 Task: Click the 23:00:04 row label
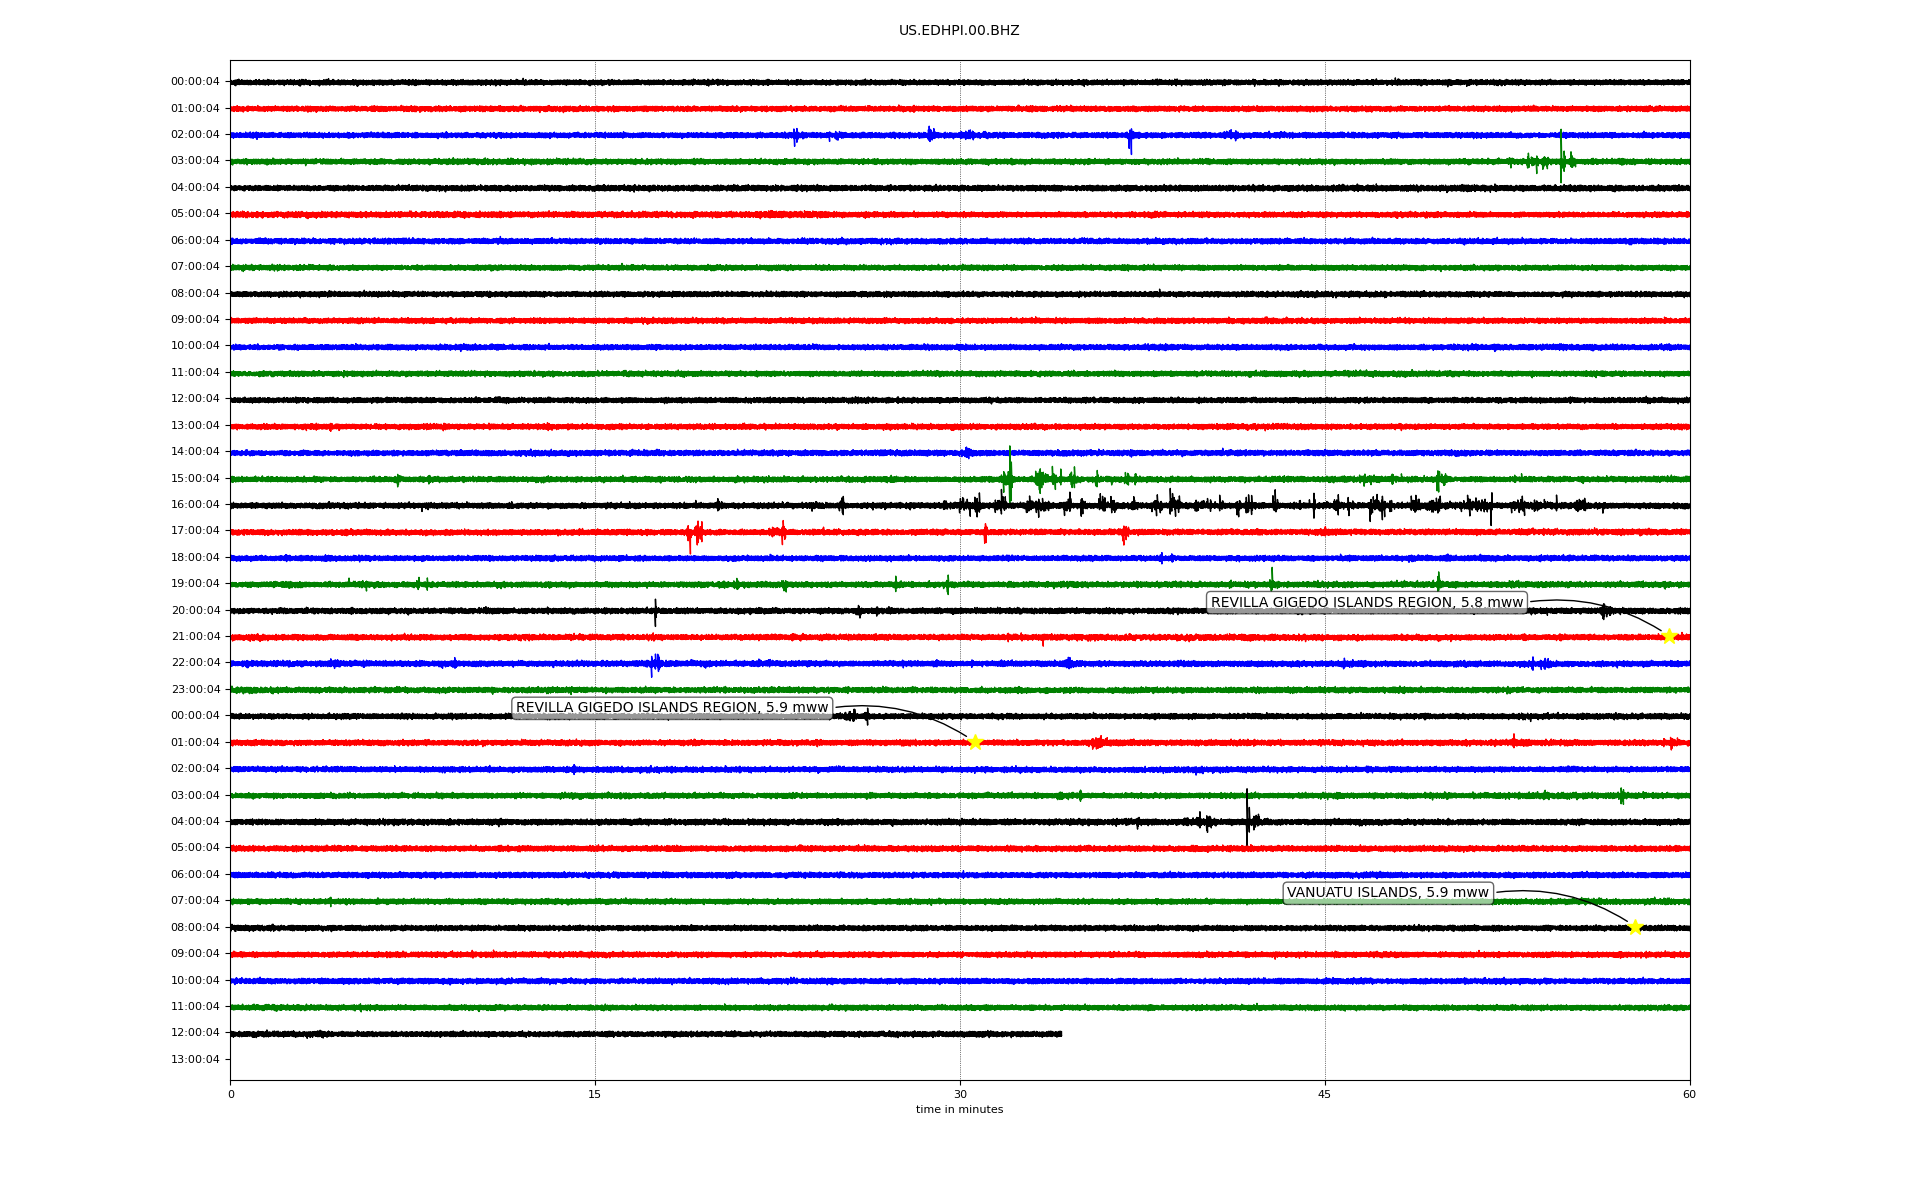point(195,689)
